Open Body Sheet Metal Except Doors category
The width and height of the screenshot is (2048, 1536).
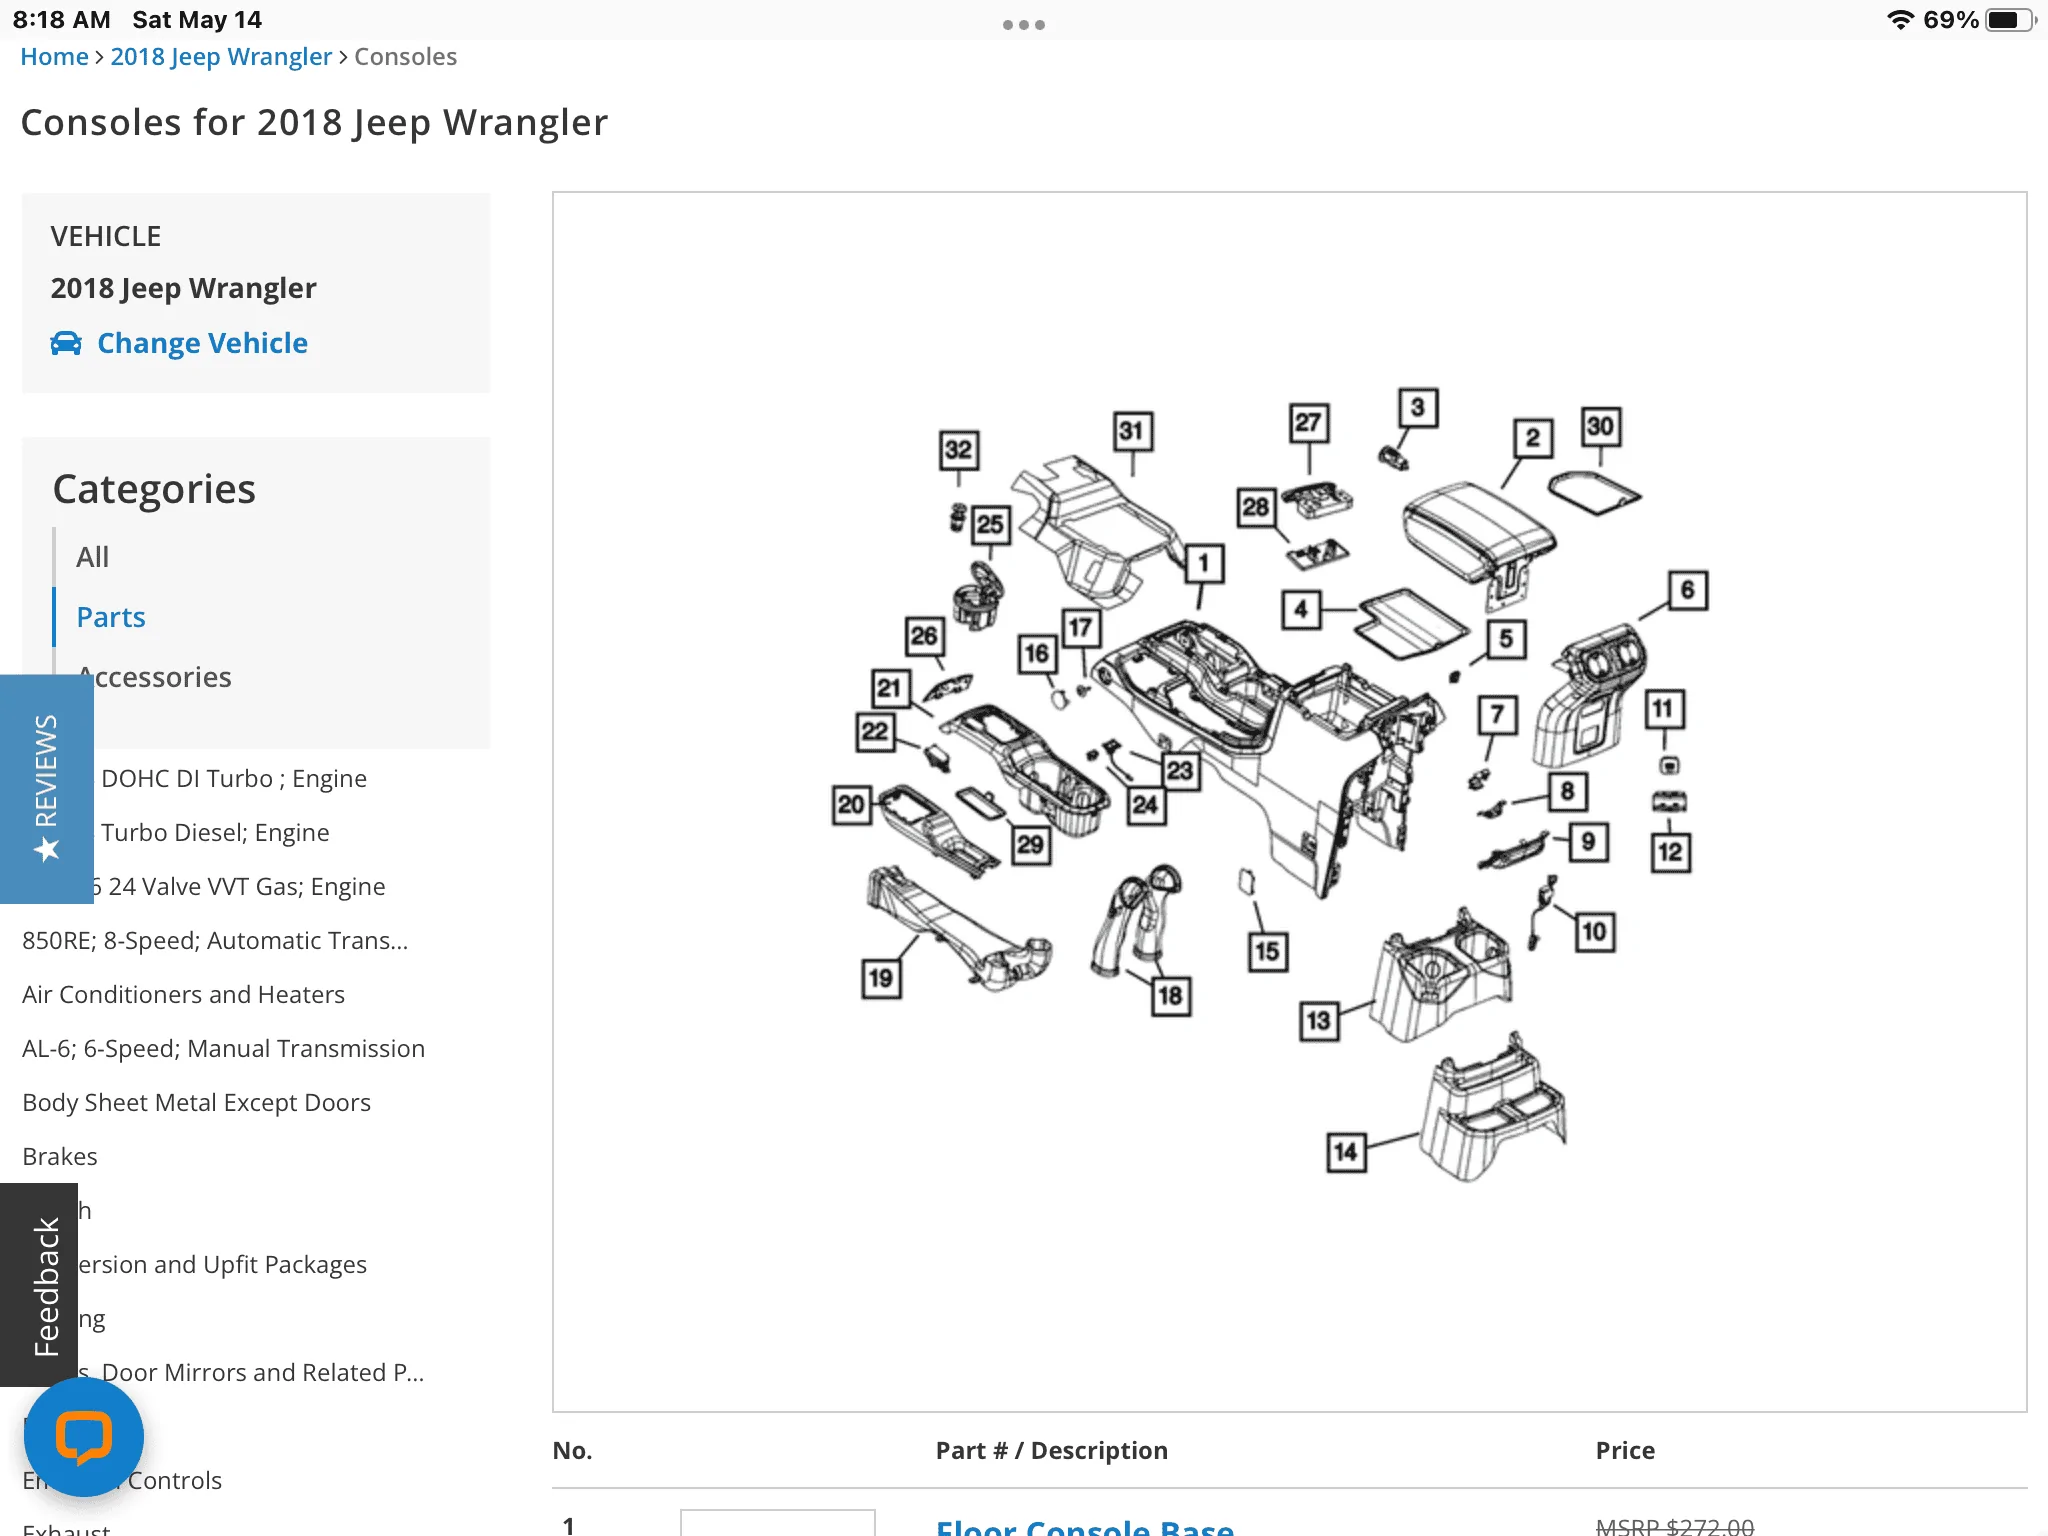tap(196, 1103)
